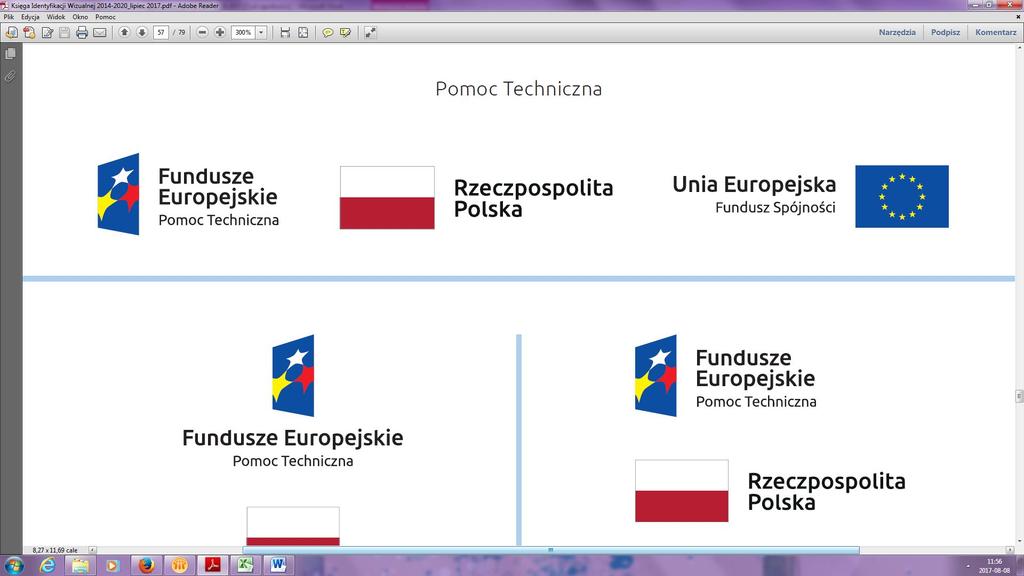Open the Widok menu

click(56, 17)
